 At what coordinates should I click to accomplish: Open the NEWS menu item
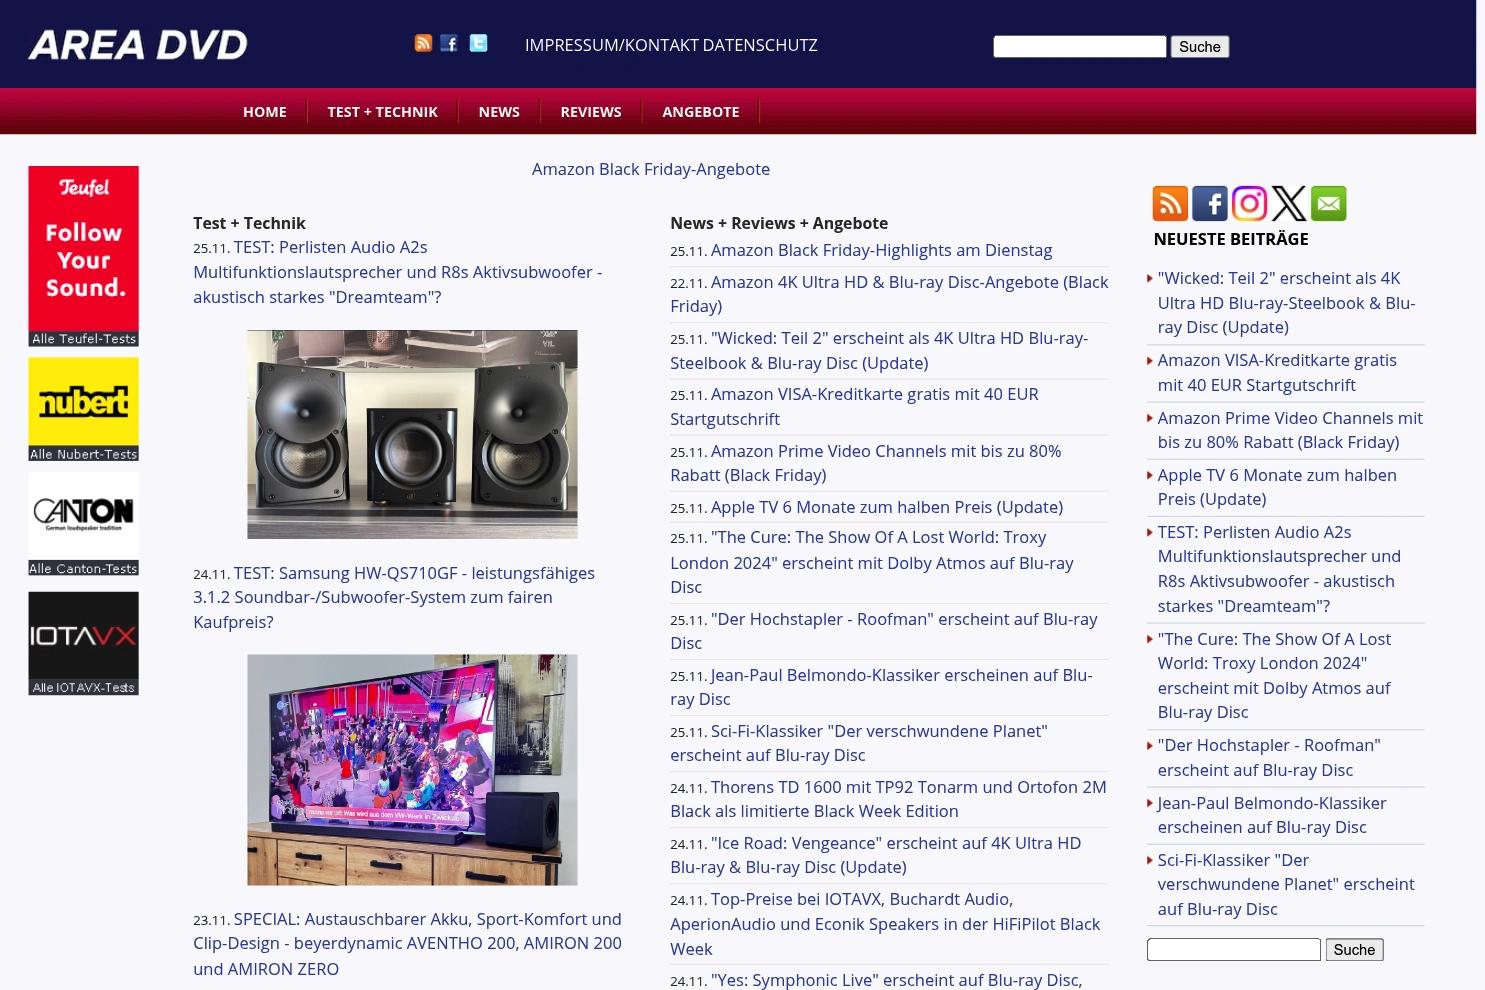499,112
